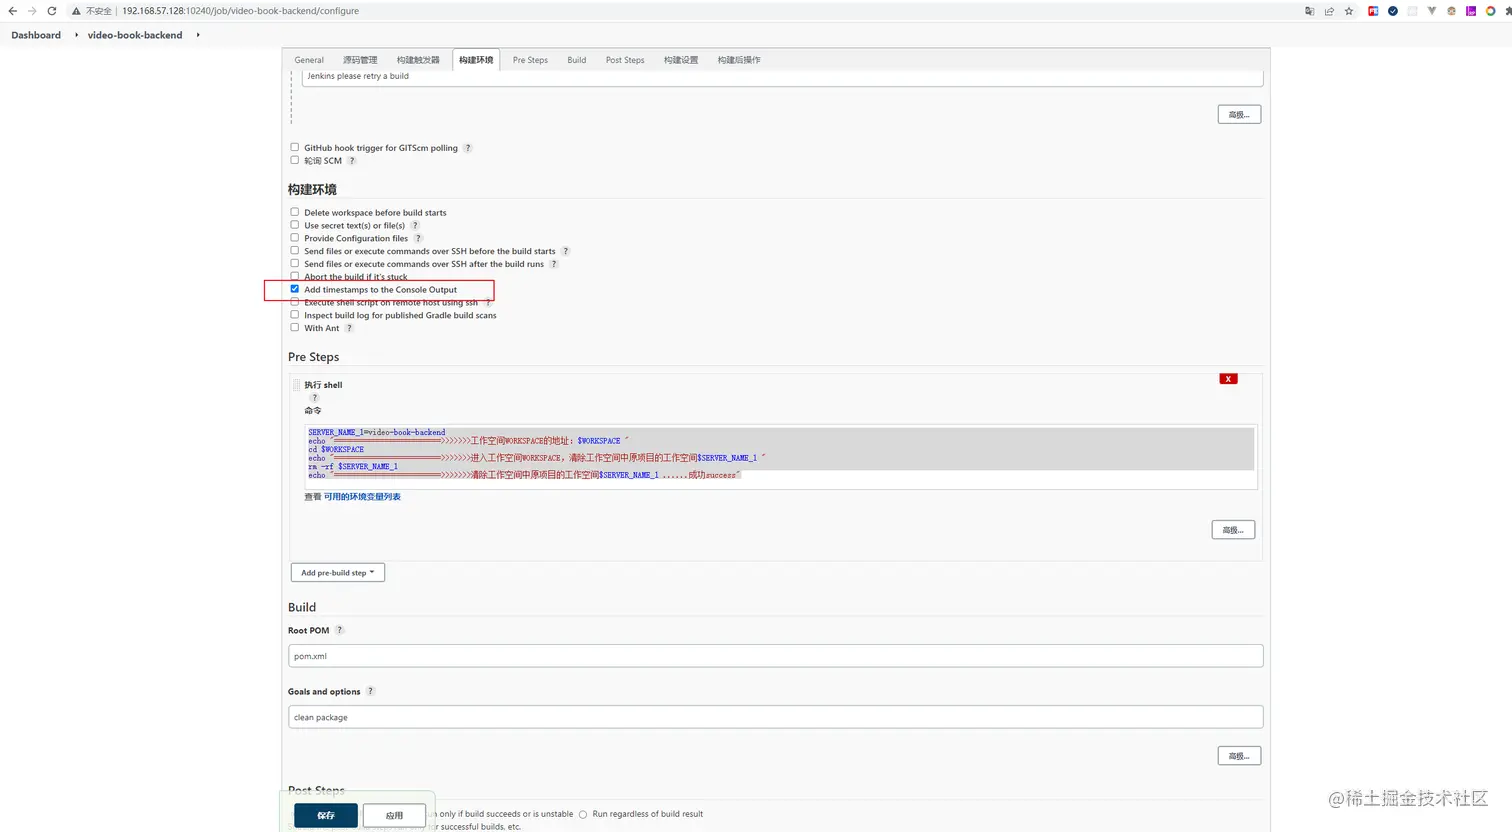This screenshot has height=832, width=1512.
Task: Open the blue checkmark browser extension
Action: (1393, 11)
